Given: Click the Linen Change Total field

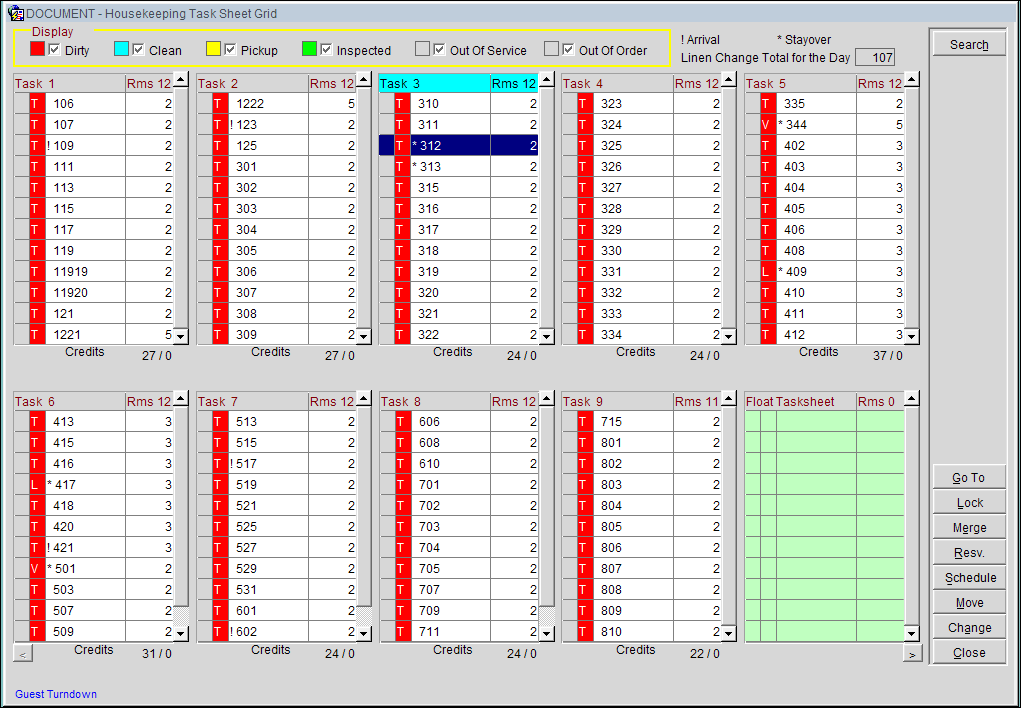Looking at the screenshot, I should pos(874,58).
